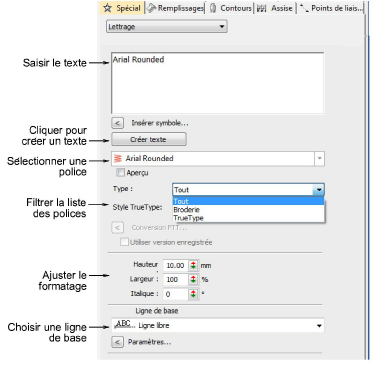Click the Conversion FTT arrow button
Viewport: 376px width, 373px height.
point(117,228)
